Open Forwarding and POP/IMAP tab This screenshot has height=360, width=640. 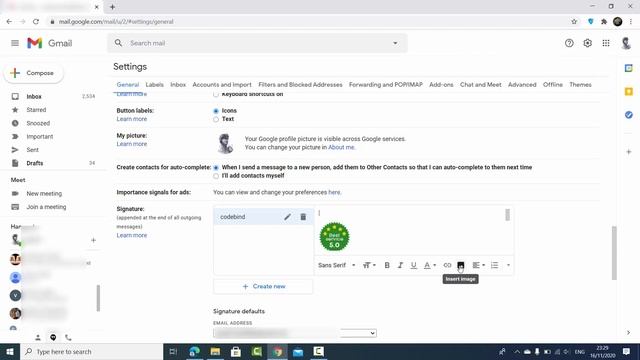385,84
